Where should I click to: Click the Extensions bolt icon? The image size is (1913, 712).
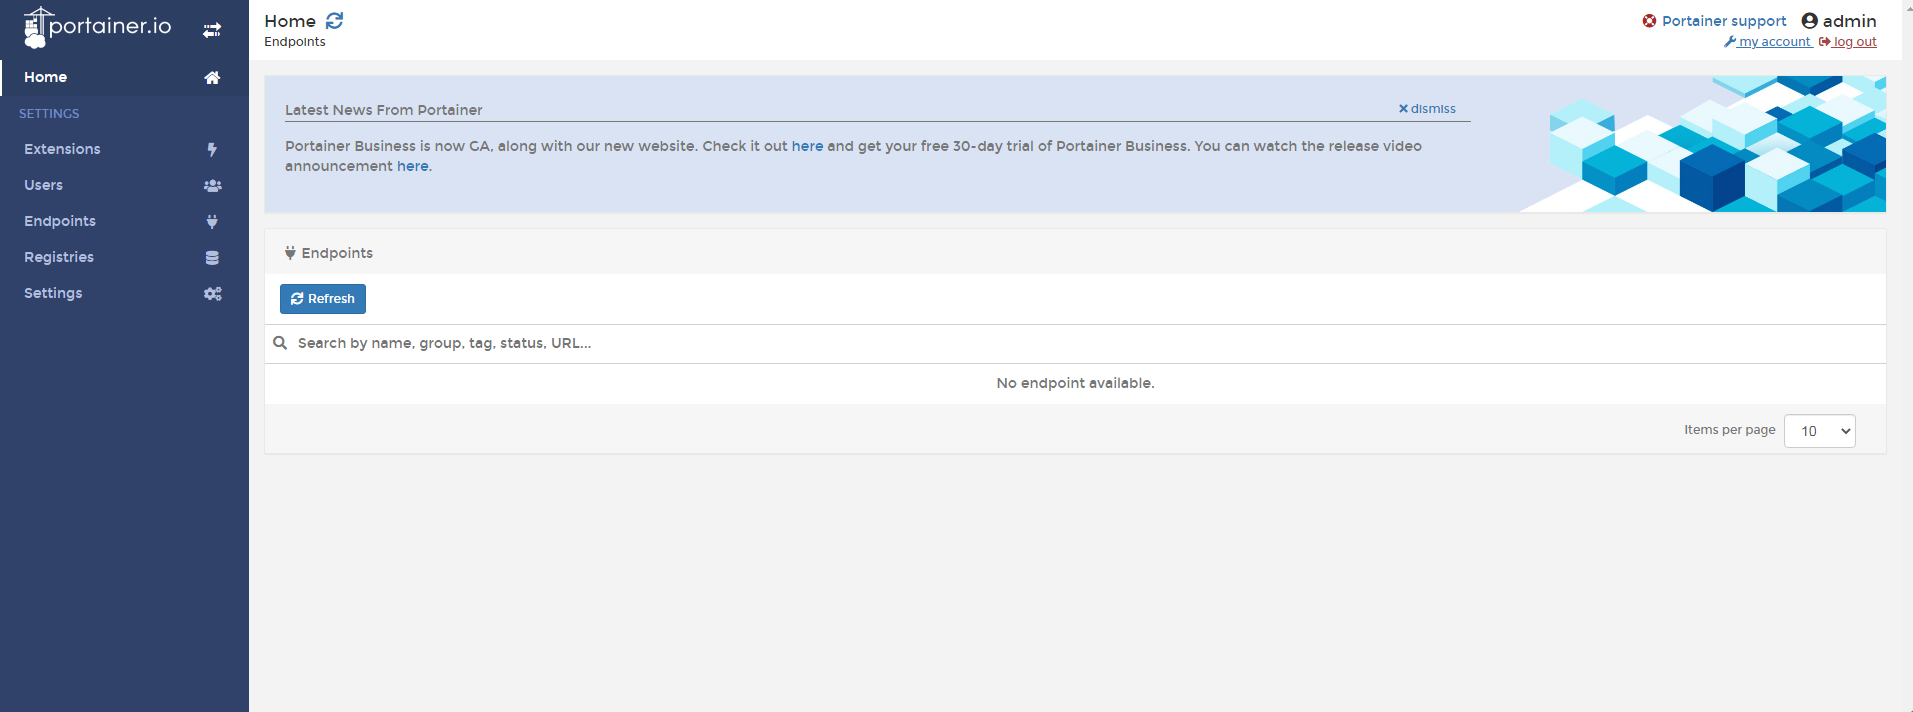pos(212,149)
